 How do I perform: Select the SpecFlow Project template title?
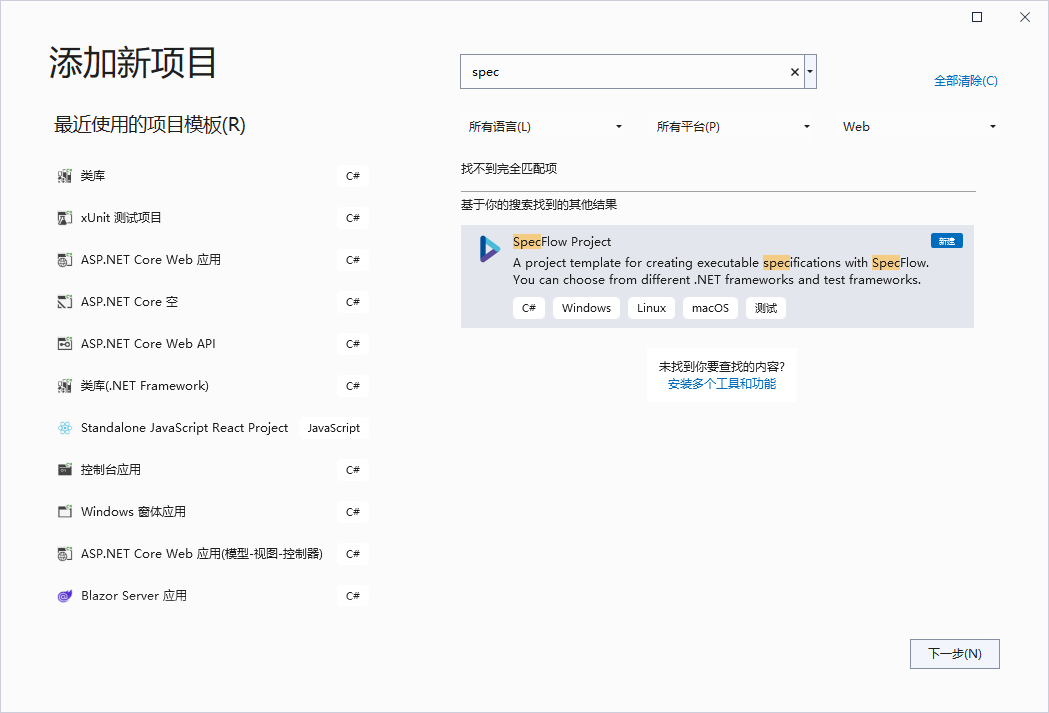(x=562, y=241)
